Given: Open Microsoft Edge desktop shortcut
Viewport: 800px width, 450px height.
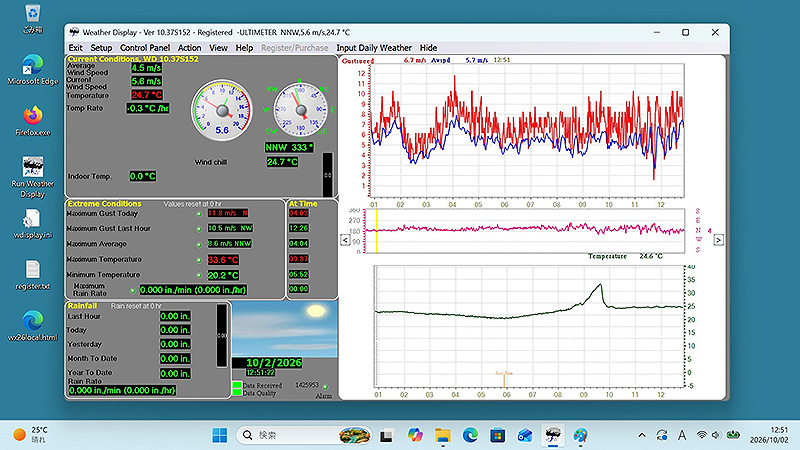Looking at the screenshot, I should 33,69.
